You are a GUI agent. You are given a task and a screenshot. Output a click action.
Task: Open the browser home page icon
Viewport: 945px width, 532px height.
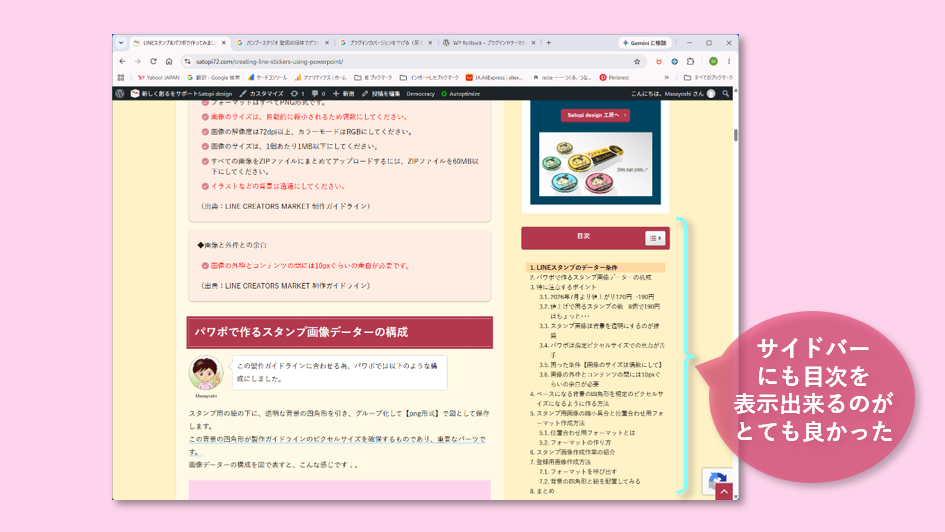169,61
